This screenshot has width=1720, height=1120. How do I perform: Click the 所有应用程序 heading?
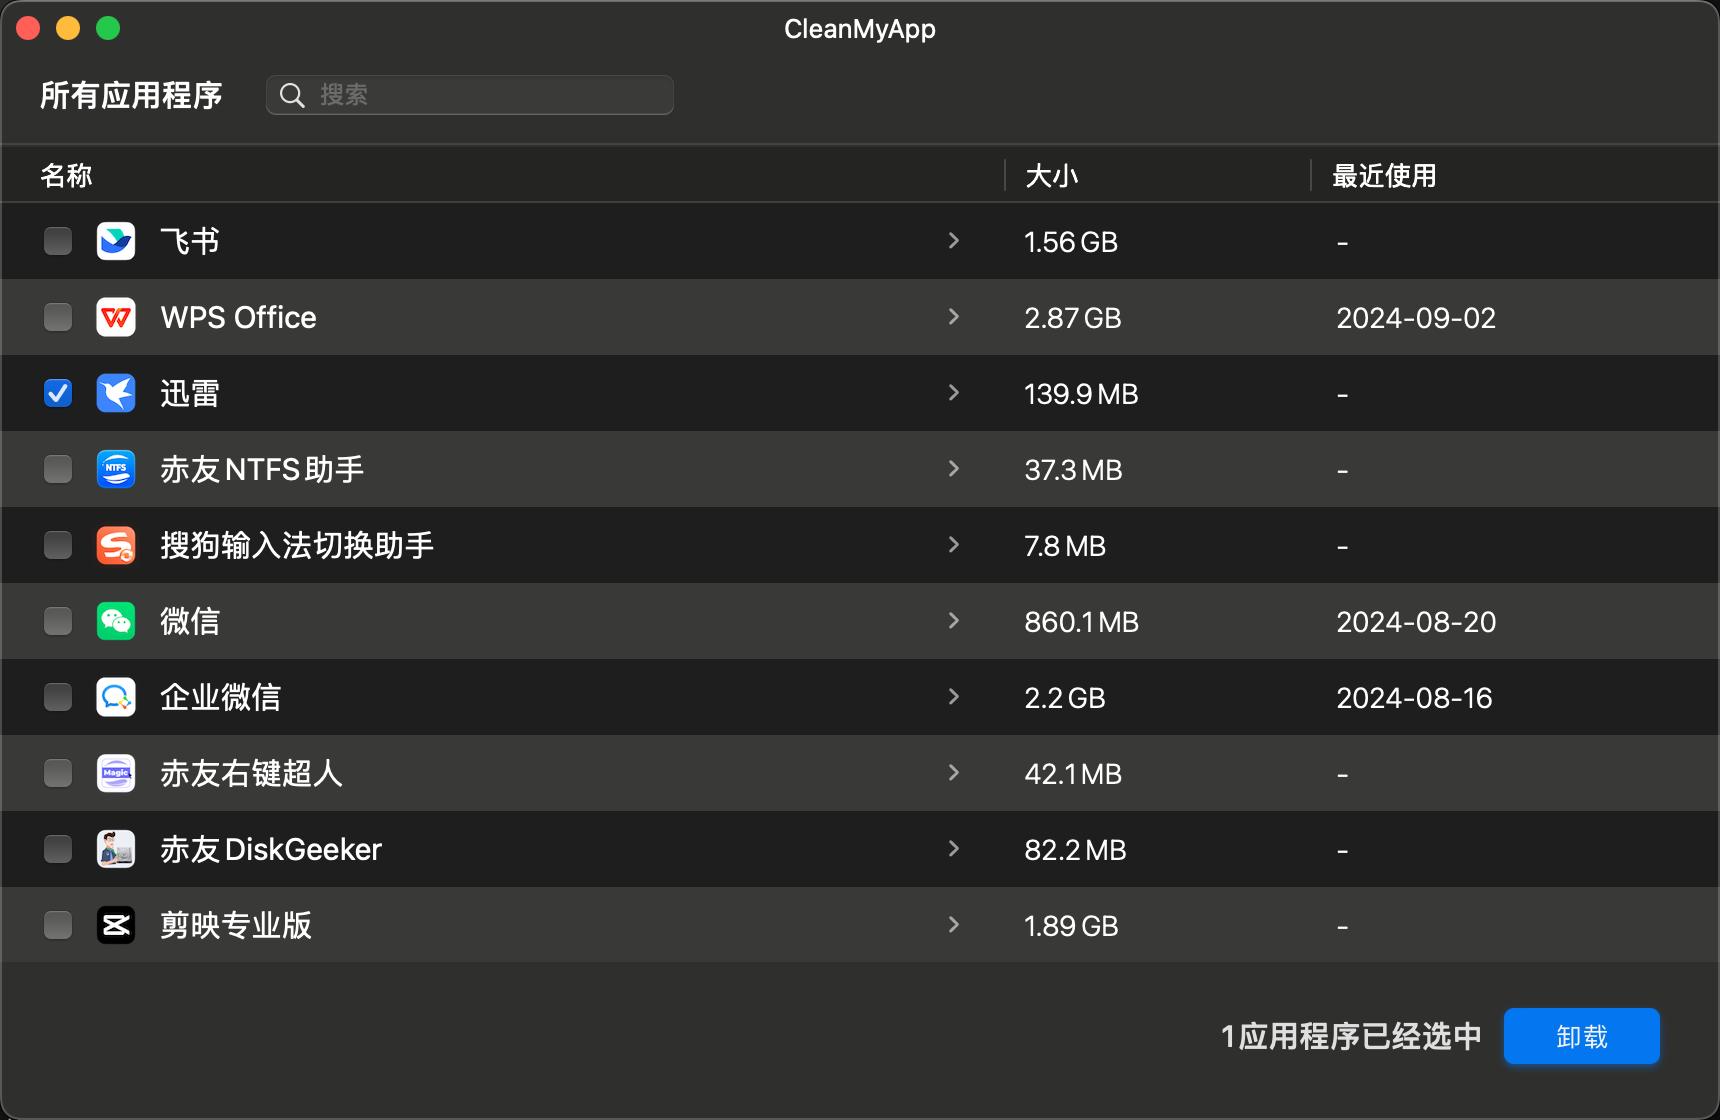point(131,95)
